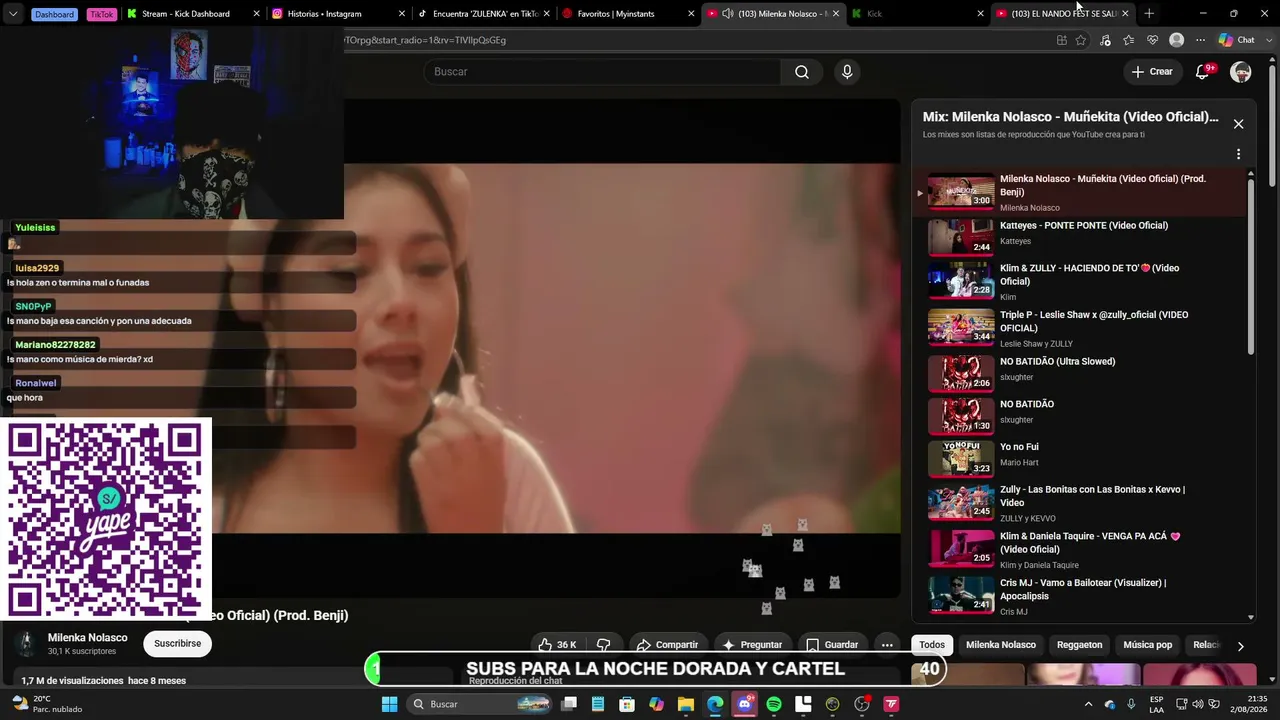Open a new browser tab
1280x720 pixels.
pyautogui.click(x=1149, y=14)
